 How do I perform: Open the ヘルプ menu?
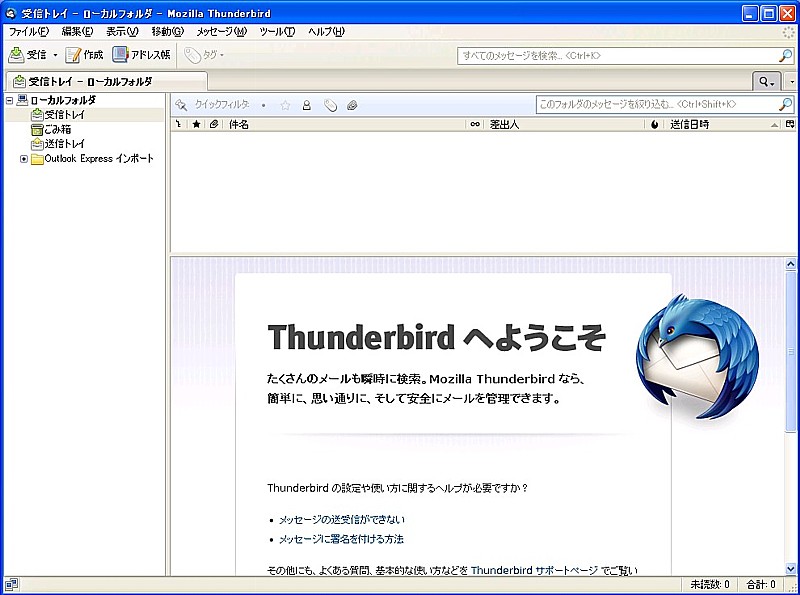tap(326, 32)
